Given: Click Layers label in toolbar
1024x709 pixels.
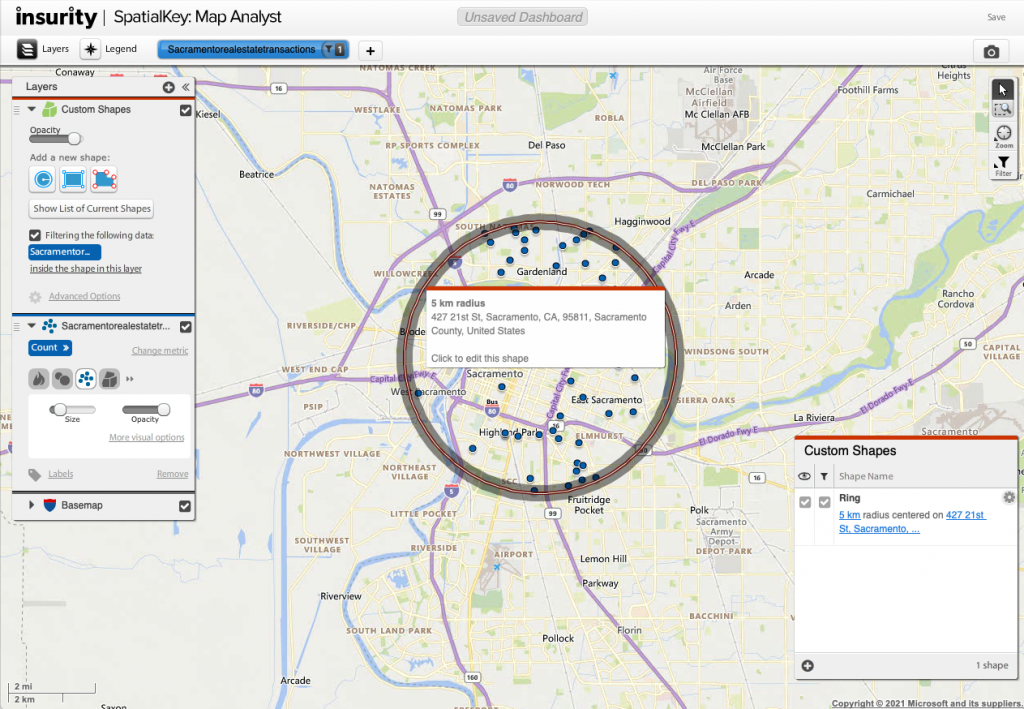Looking at the screenshot, I should pos(56,49).
